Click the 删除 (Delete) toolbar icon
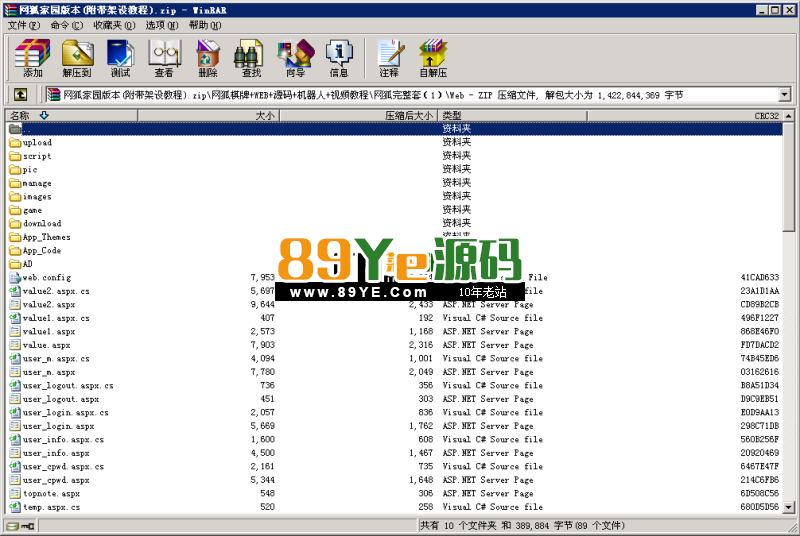This screenshot has width=800, height=536. pyautogui.click(x=208, y=58)
